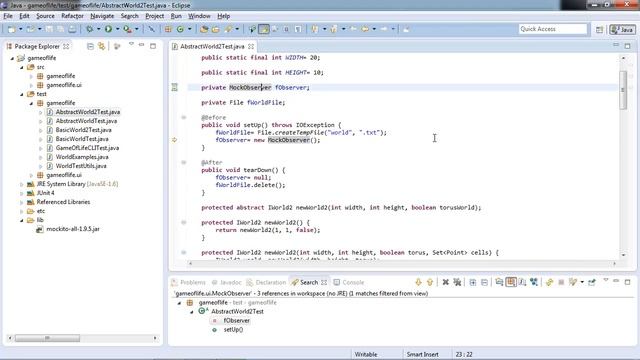Image resolution: width=640 pixels, height=360 pixels.
Task: Click the Package Explorer horizontal scrollbar thumb
Action: point(47,338)
